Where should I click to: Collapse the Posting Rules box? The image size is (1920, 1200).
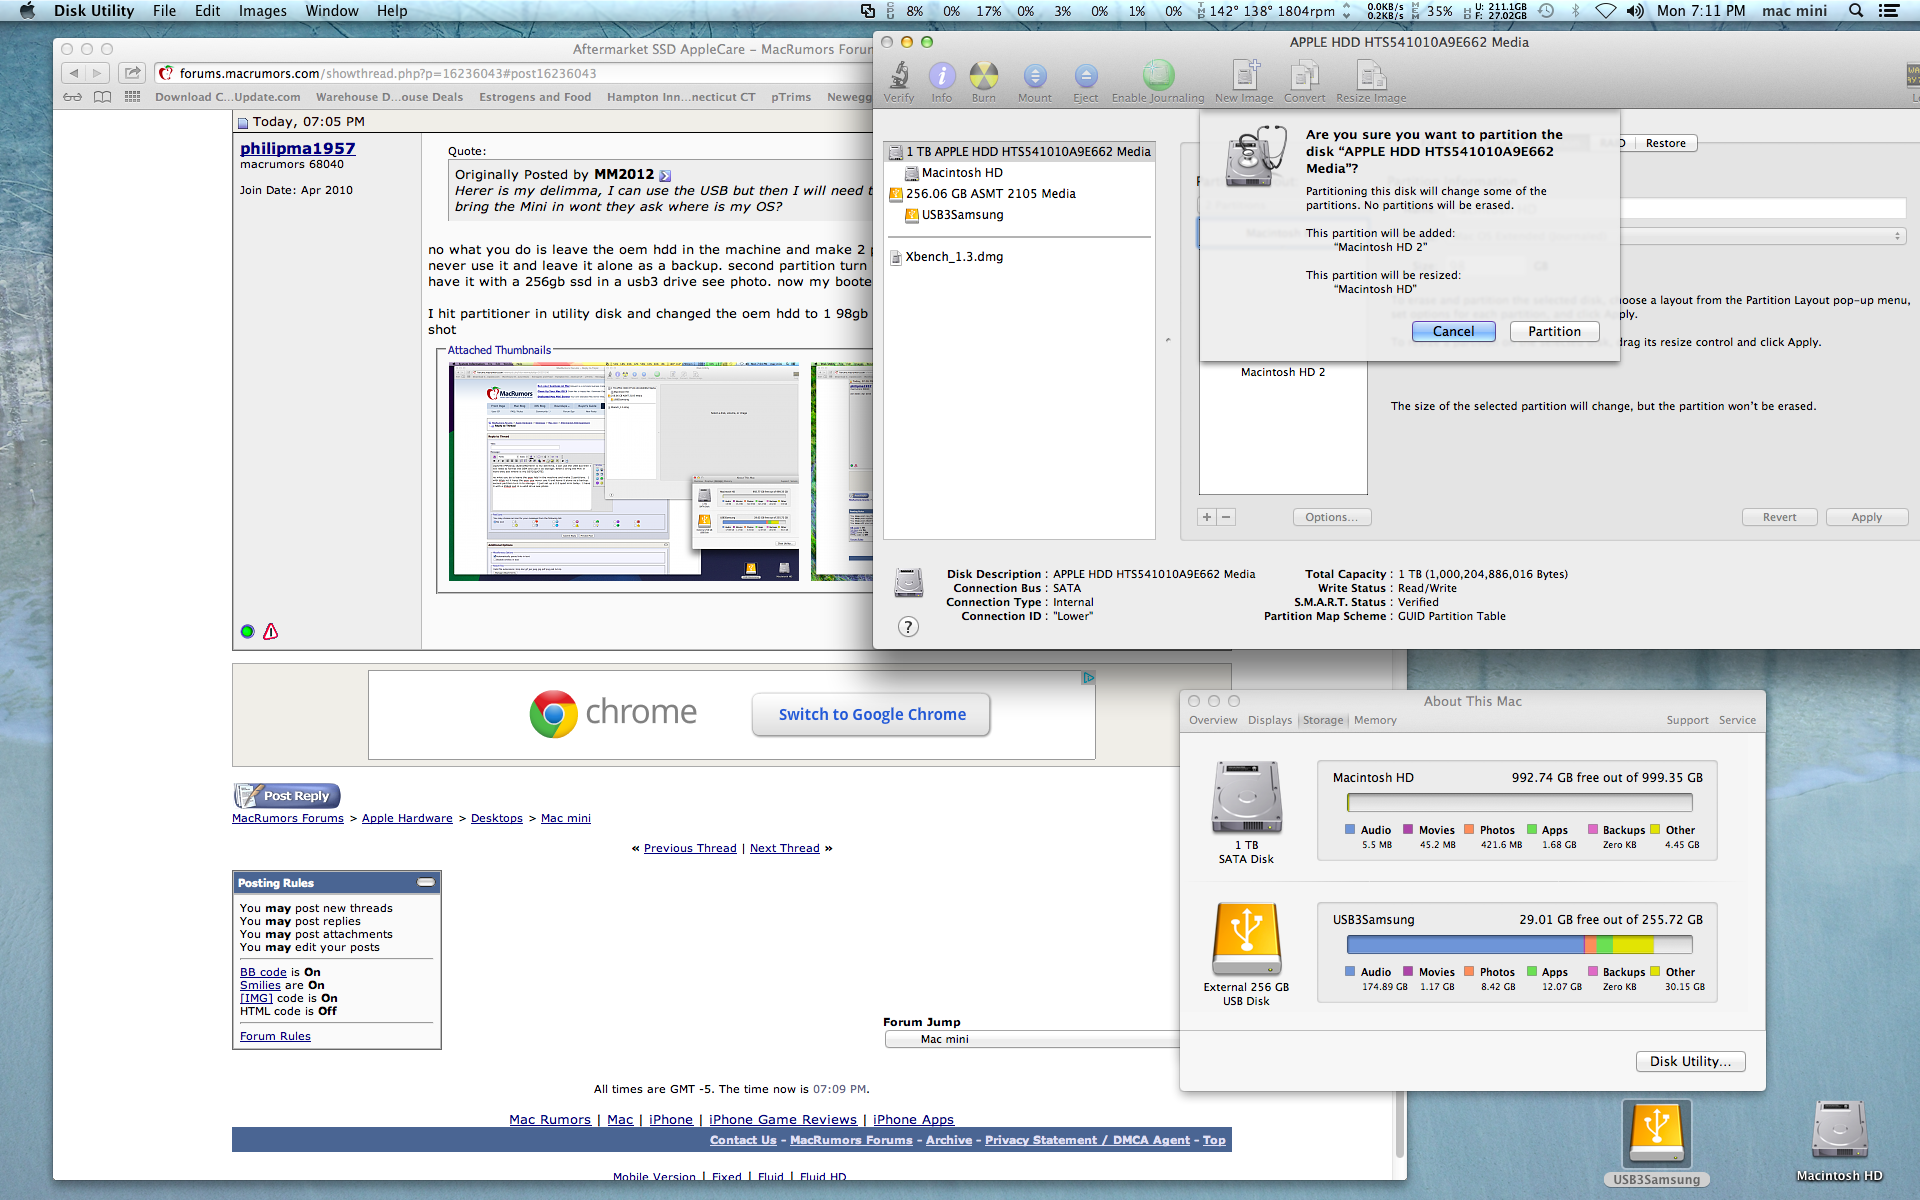(426, 882)
